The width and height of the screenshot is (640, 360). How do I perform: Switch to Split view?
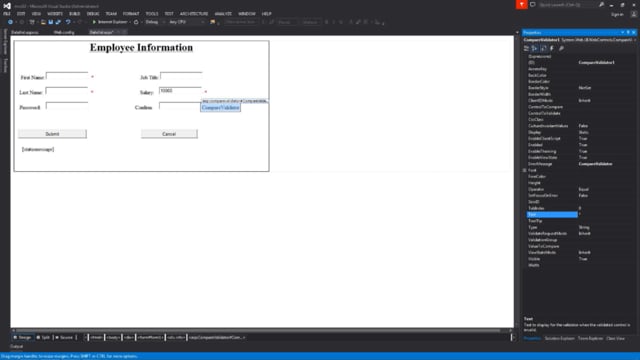click(x=43, y=338)
